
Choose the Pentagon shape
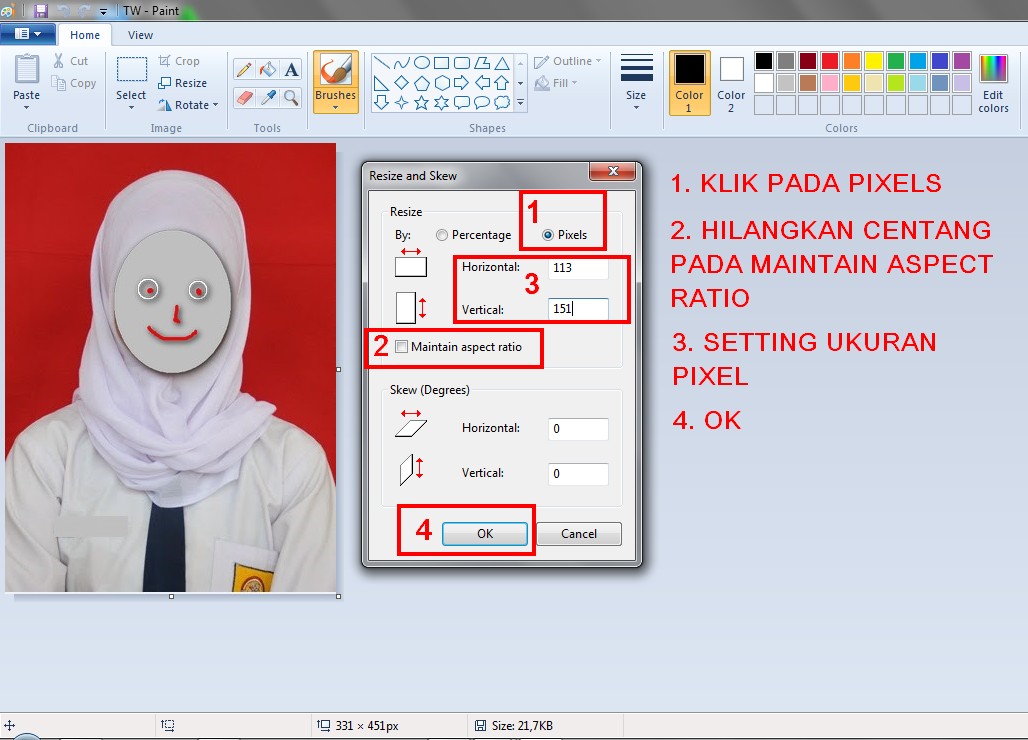422,83
